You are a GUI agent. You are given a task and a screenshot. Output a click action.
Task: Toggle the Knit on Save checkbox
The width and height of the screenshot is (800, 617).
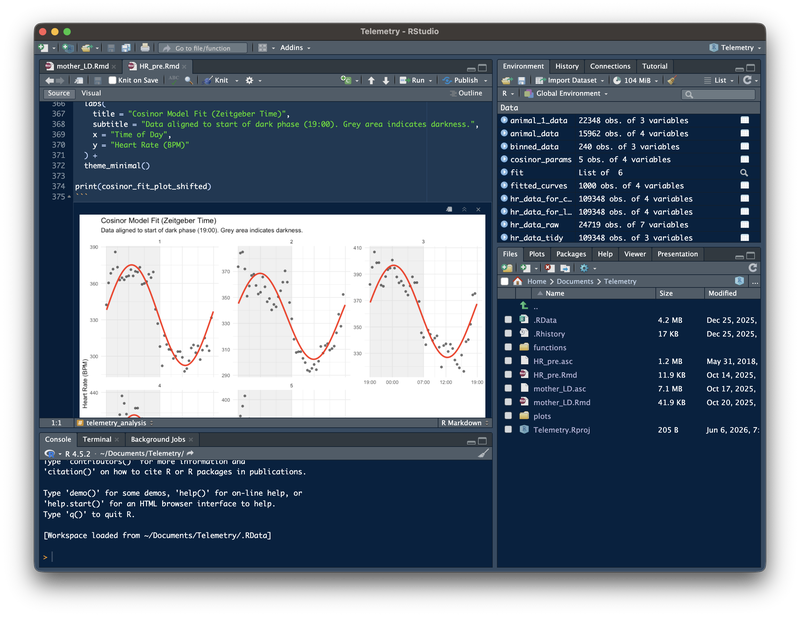113,80
